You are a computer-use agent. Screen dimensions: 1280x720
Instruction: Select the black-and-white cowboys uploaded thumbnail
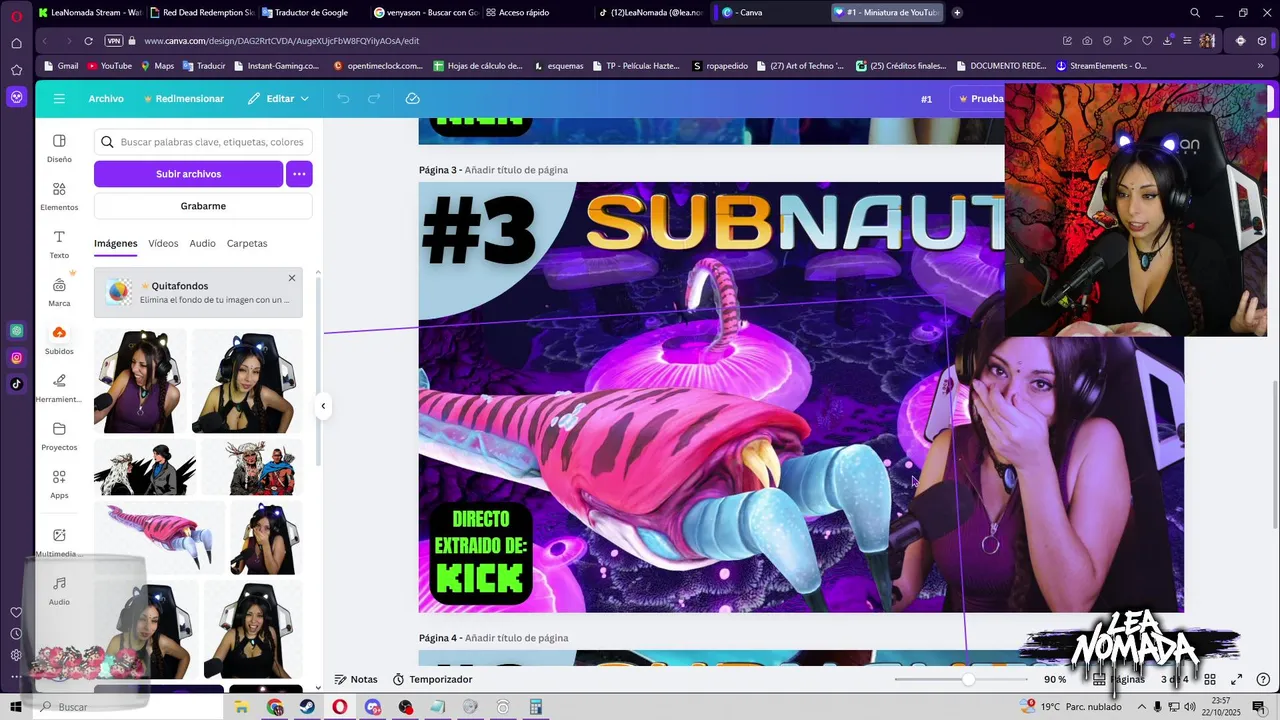(145, 467)
